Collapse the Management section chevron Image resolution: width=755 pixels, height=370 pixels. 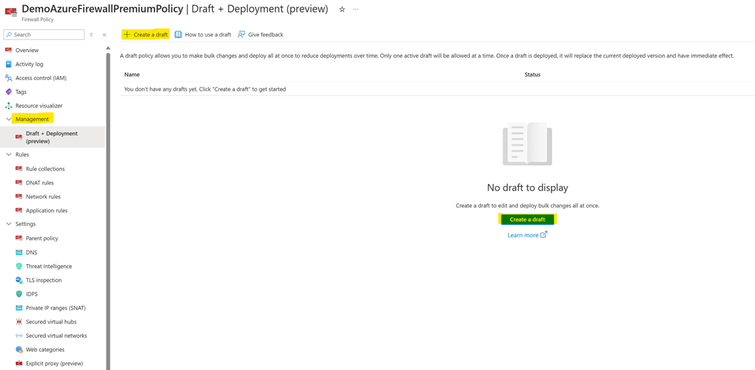8,119
